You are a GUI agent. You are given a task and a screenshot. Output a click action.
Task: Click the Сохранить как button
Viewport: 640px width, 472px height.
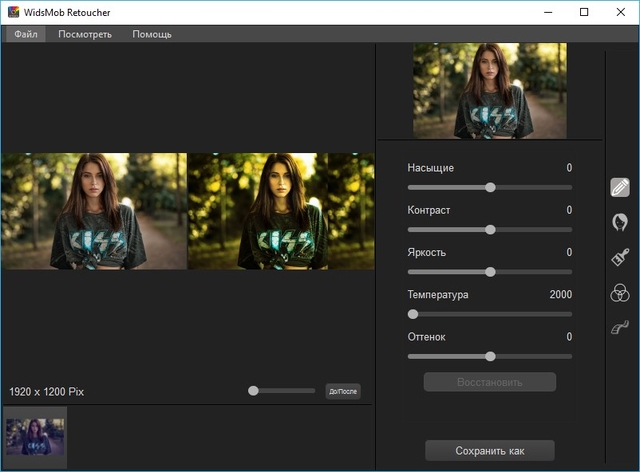tap(490, 450)
